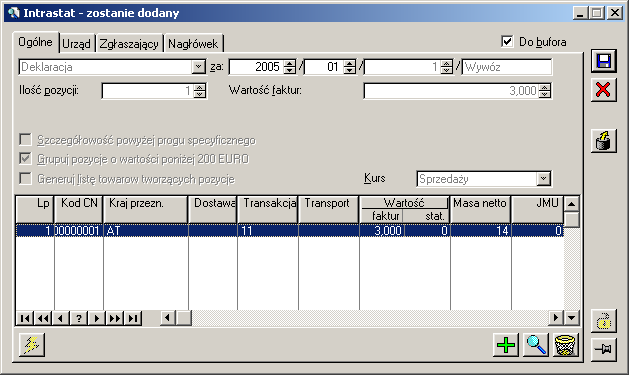Toggle the Do bufora checkbox
Screen dimensions: 629x375
pos(507,41)
